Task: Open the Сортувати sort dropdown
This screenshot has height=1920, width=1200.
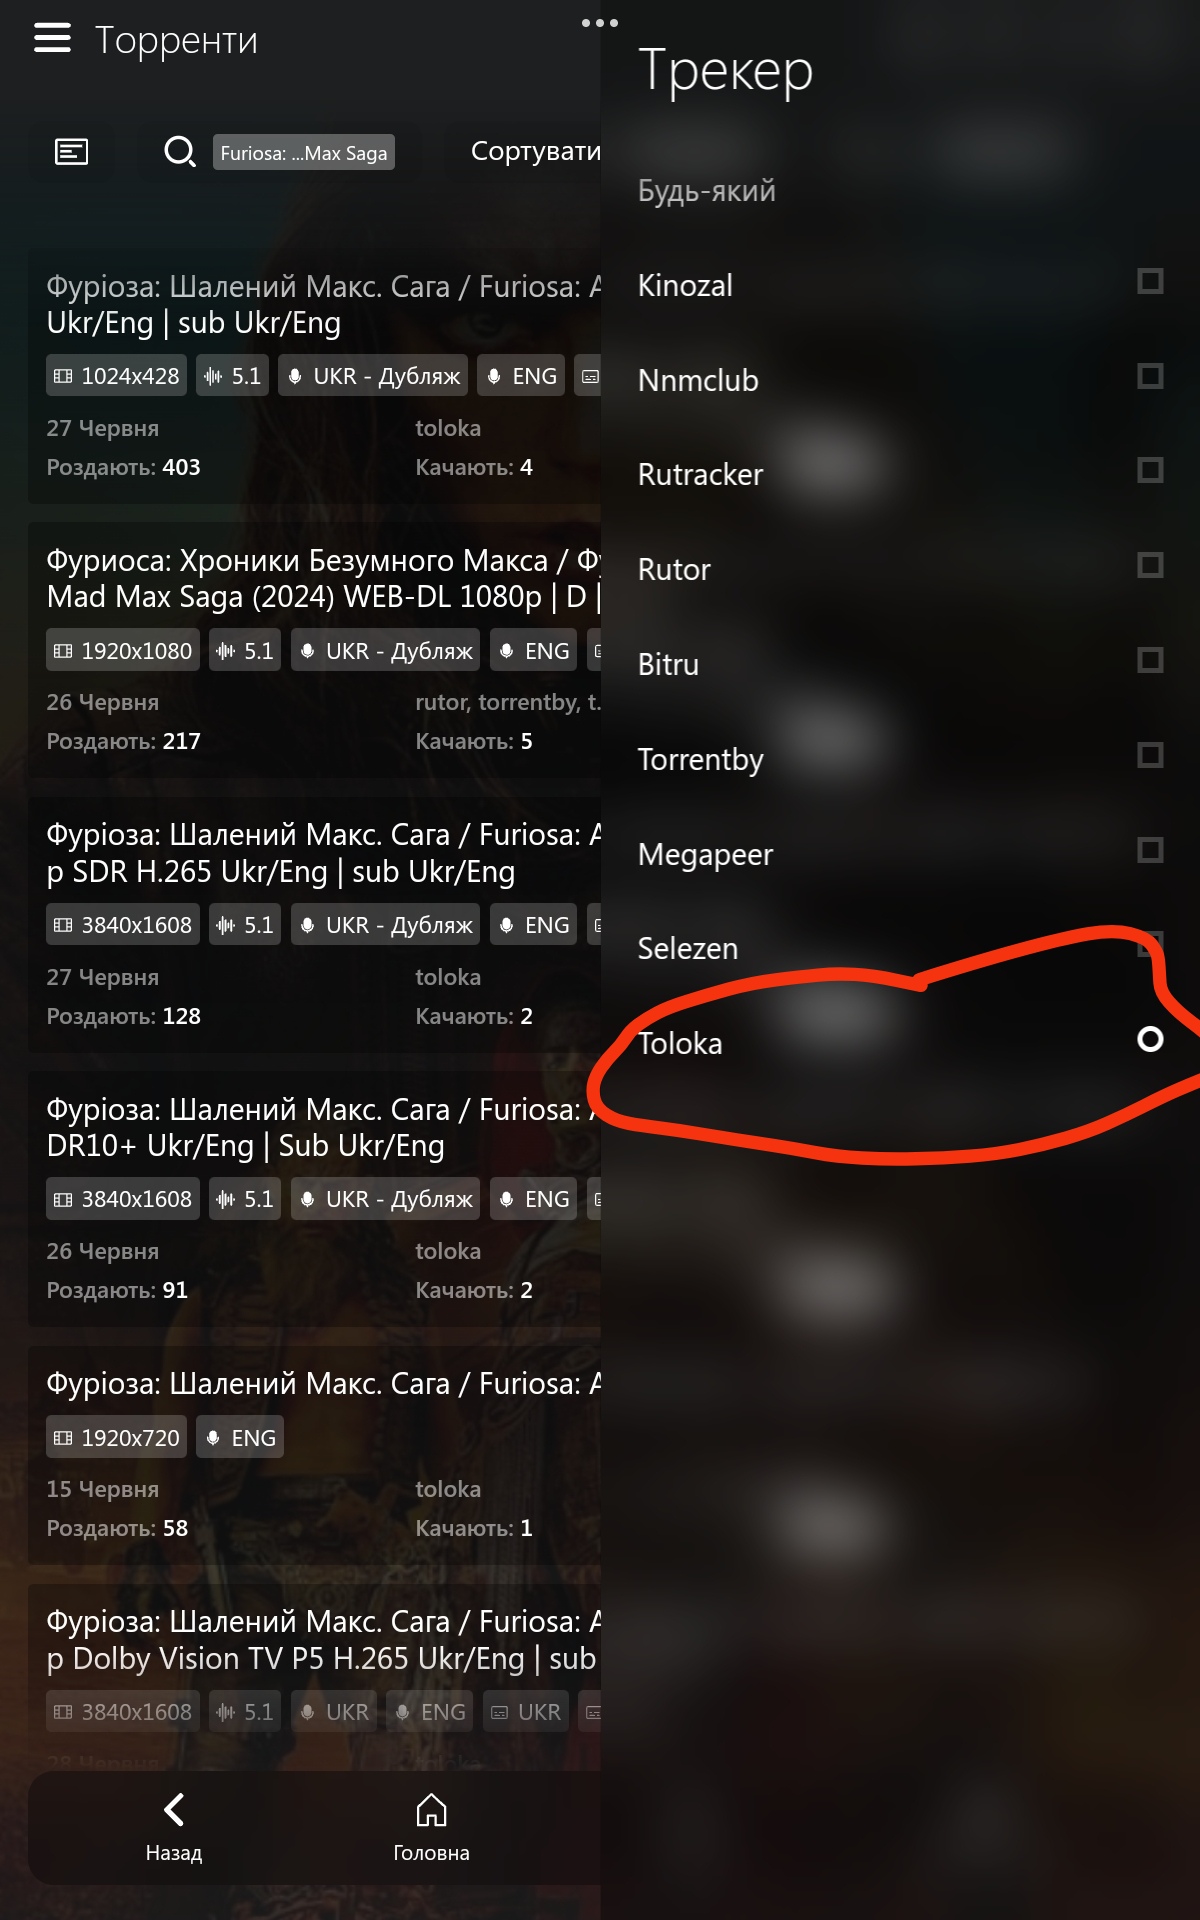Action: tap(536, 151)
